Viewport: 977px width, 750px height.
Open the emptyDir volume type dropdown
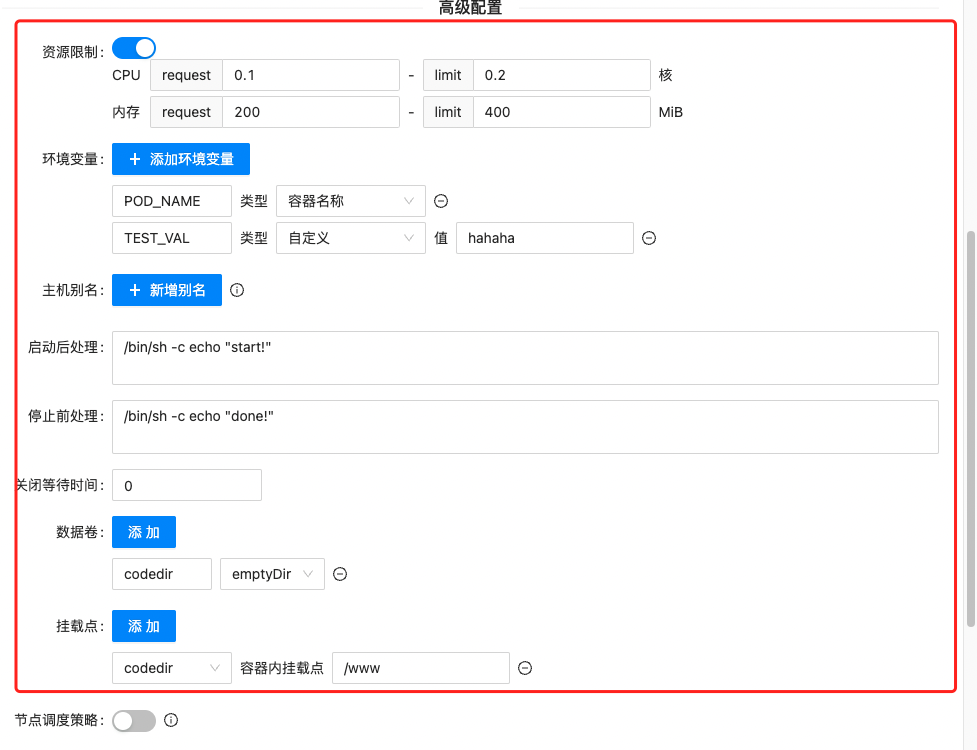click(272, 574)
